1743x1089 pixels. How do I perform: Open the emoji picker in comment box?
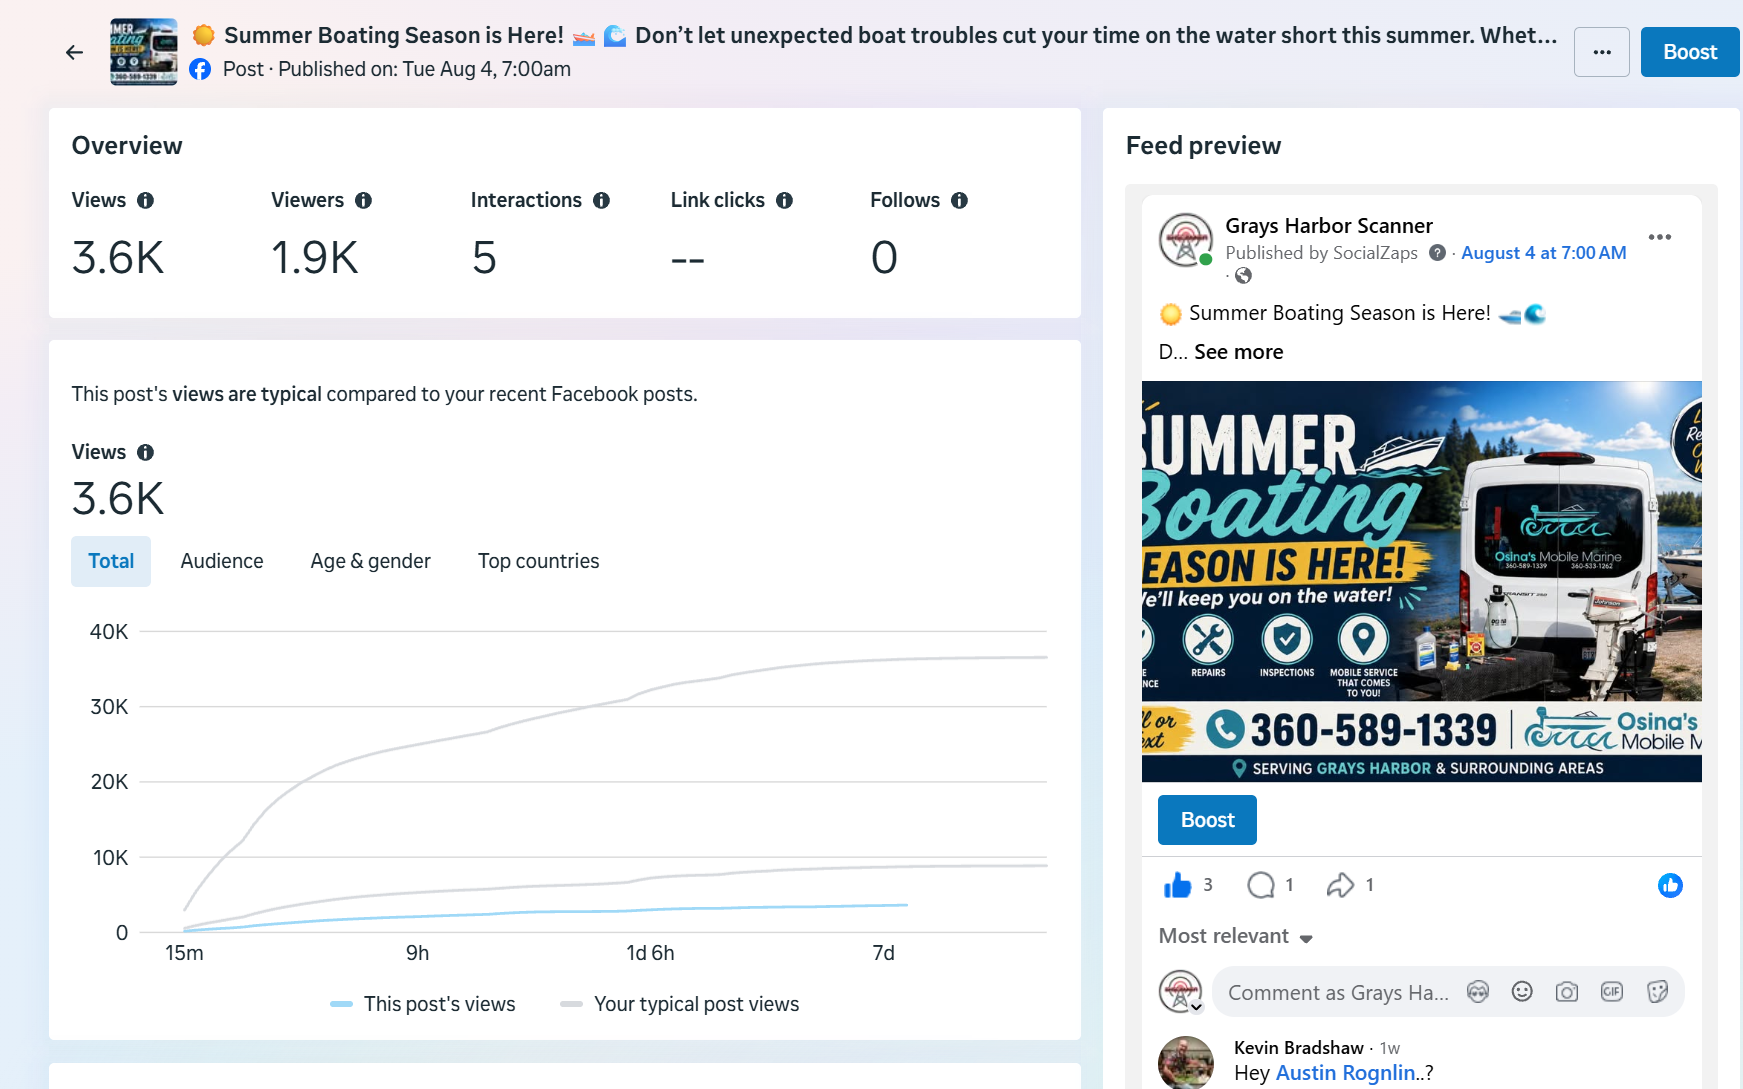click(1522, 992)
